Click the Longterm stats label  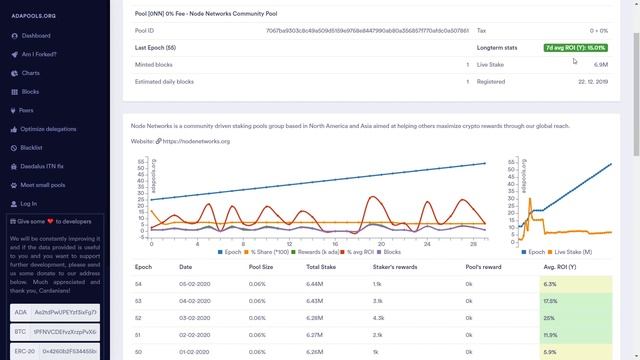(497, 48)
